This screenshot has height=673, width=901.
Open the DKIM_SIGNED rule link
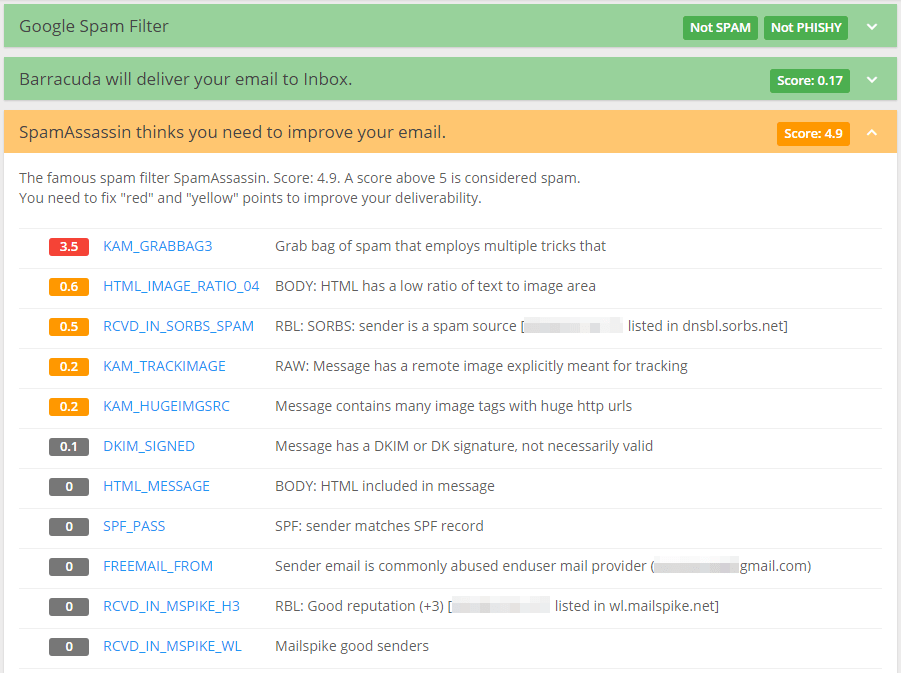coord(149,446)
